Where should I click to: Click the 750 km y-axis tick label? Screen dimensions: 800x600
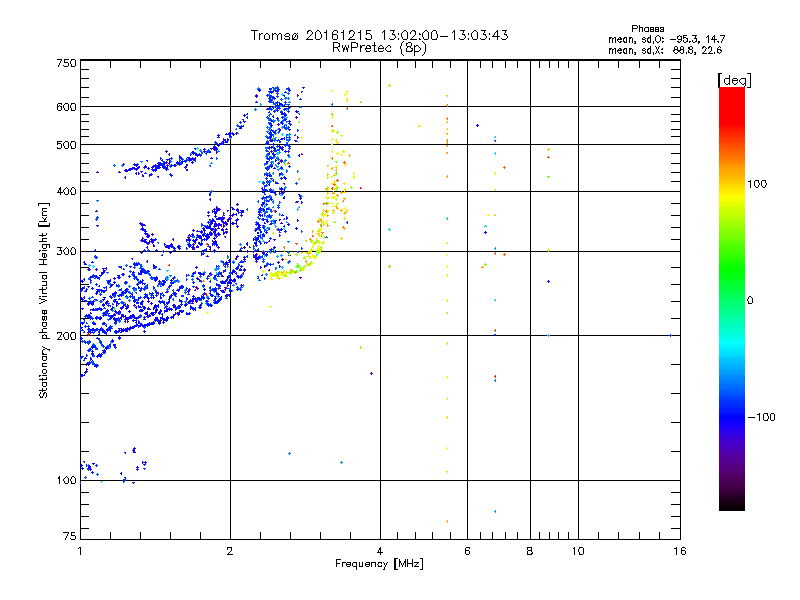pyautogui.click(x=66, y=63)
